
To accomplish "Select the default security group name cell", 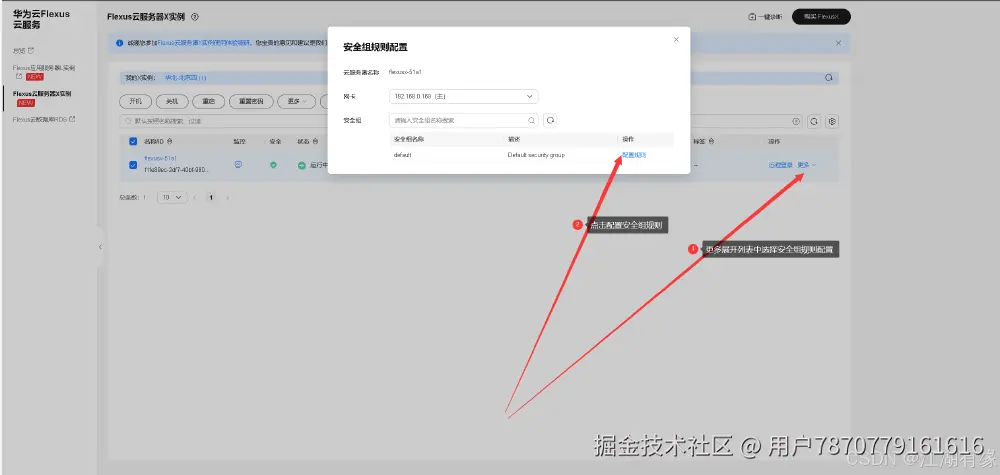I will [403, 155].
